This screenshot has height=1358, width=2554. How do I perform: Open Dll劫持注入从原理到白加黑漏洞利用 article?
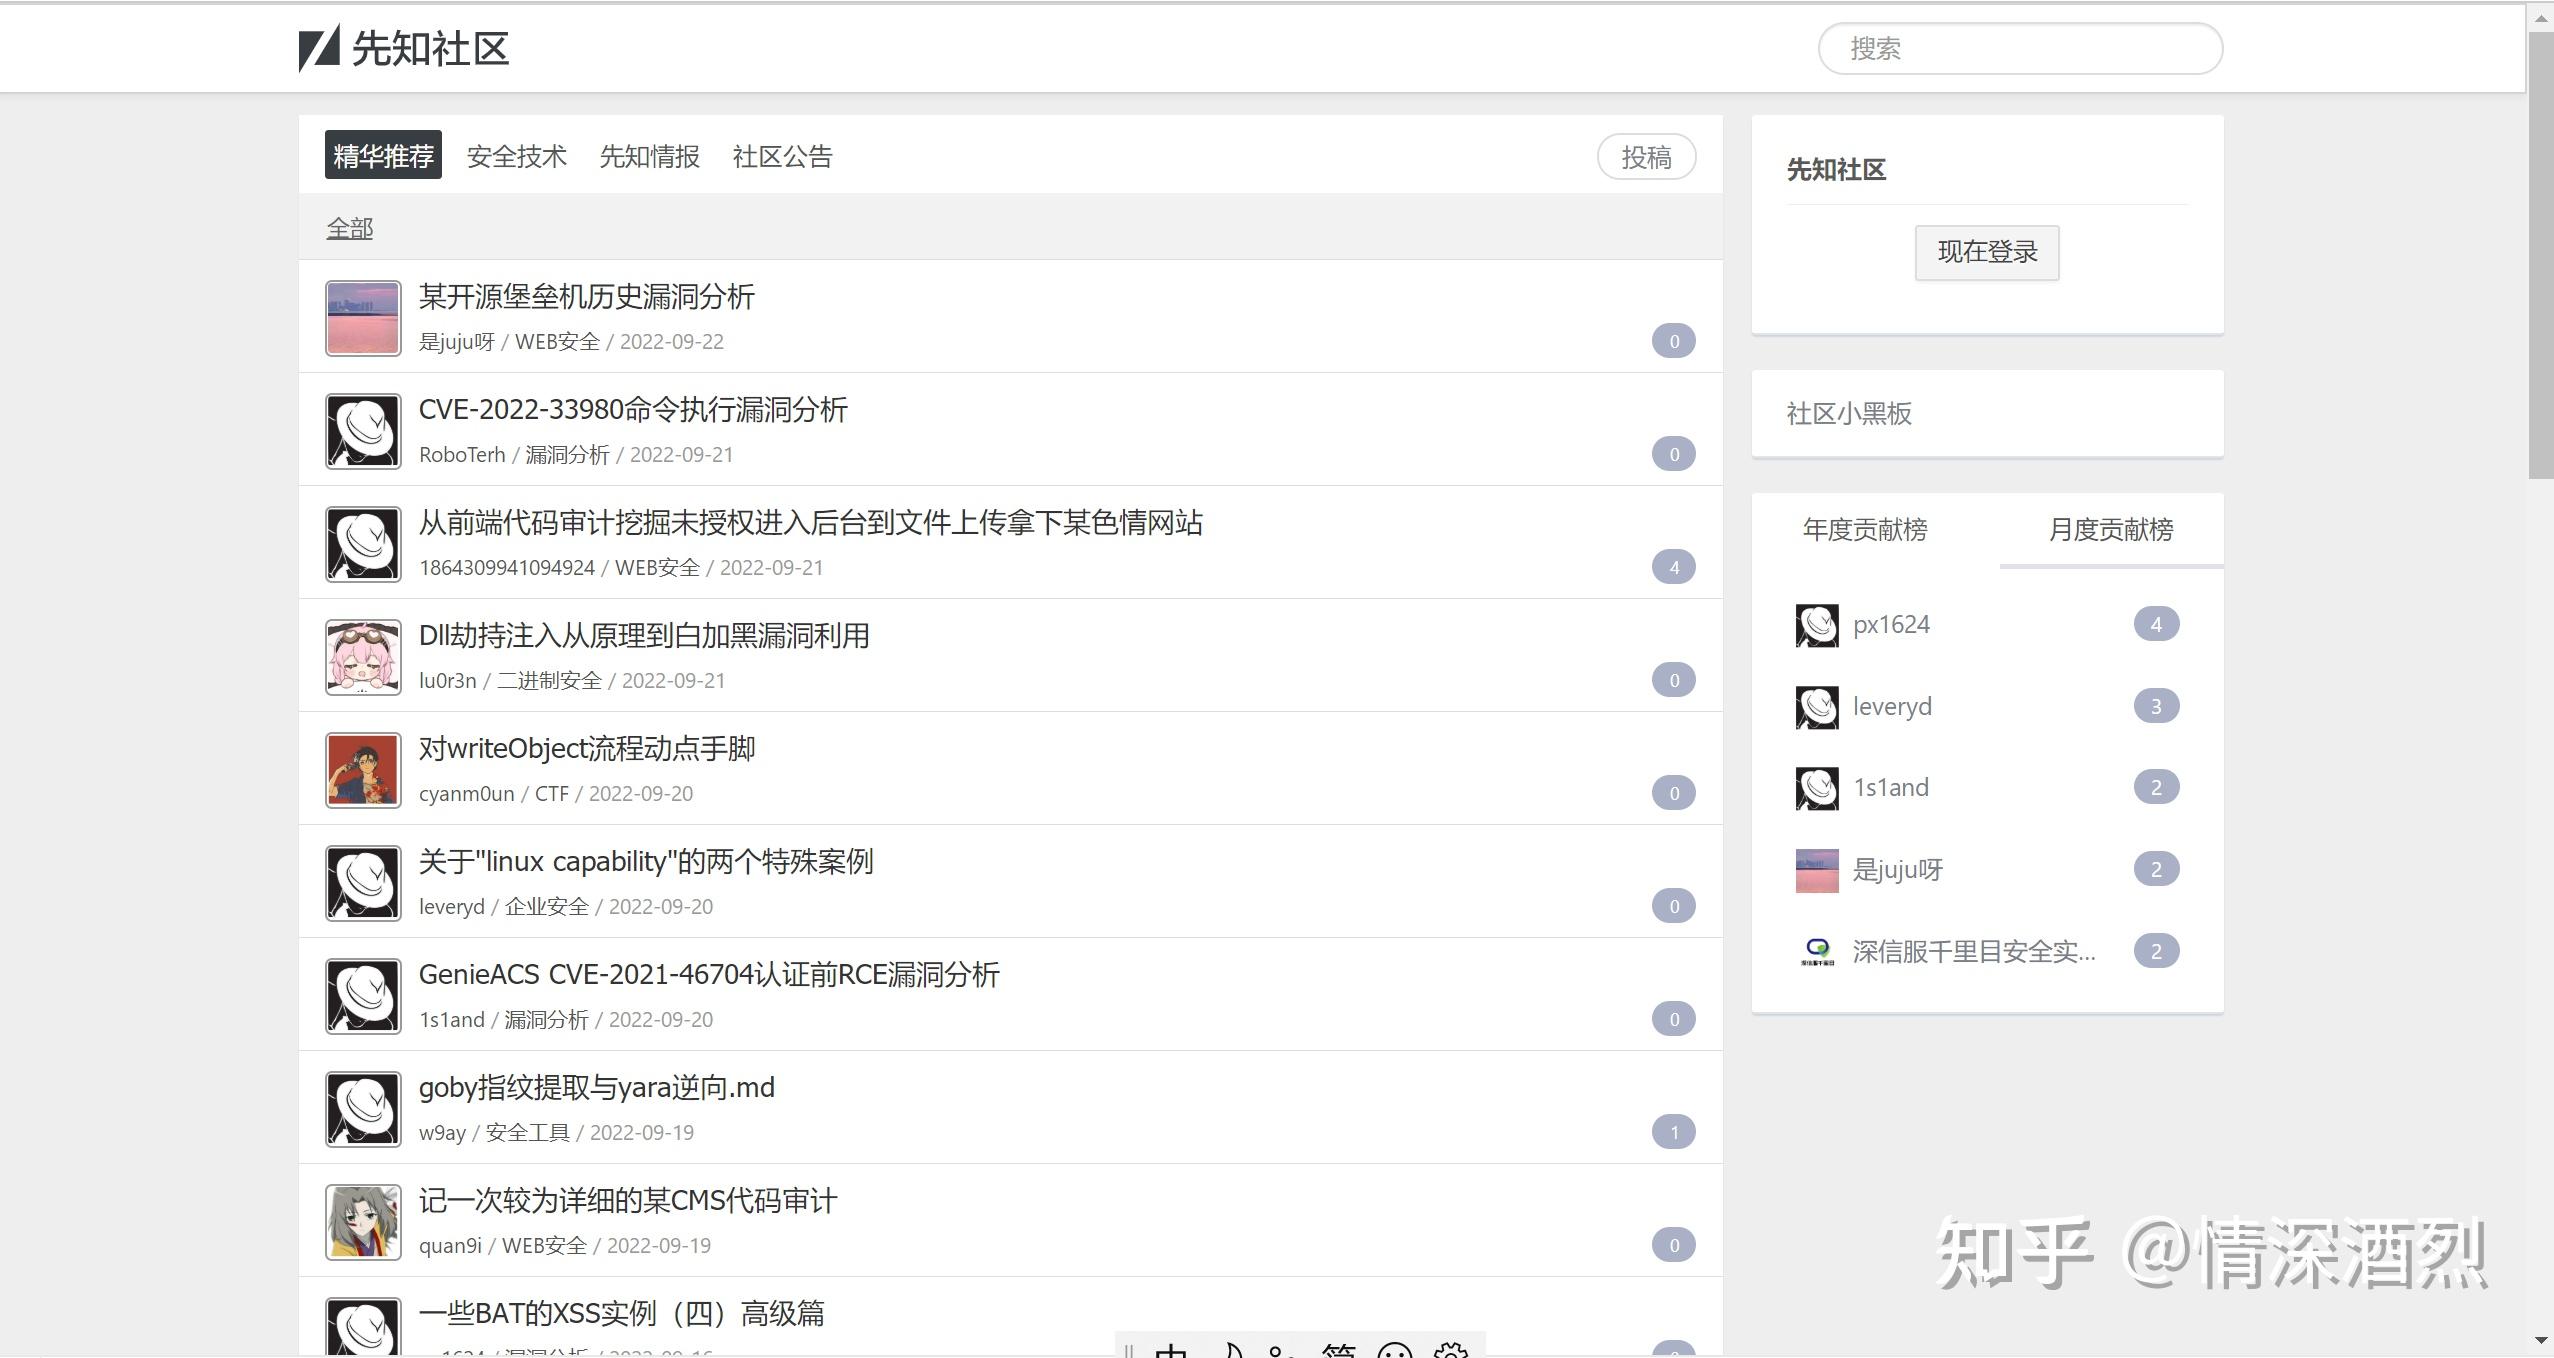click(644, 635)
